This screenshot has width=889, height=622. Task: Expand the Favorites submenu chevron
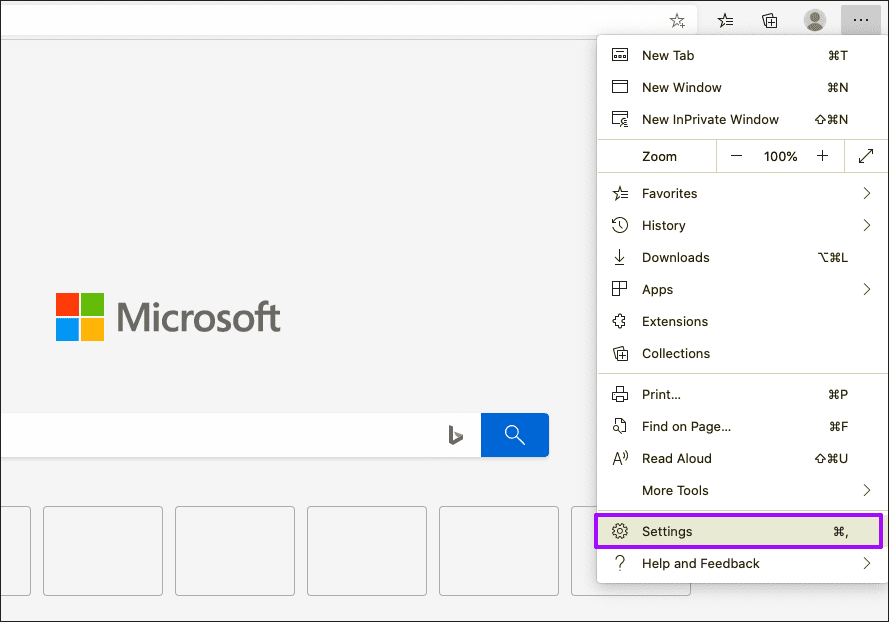pos(866,193)
